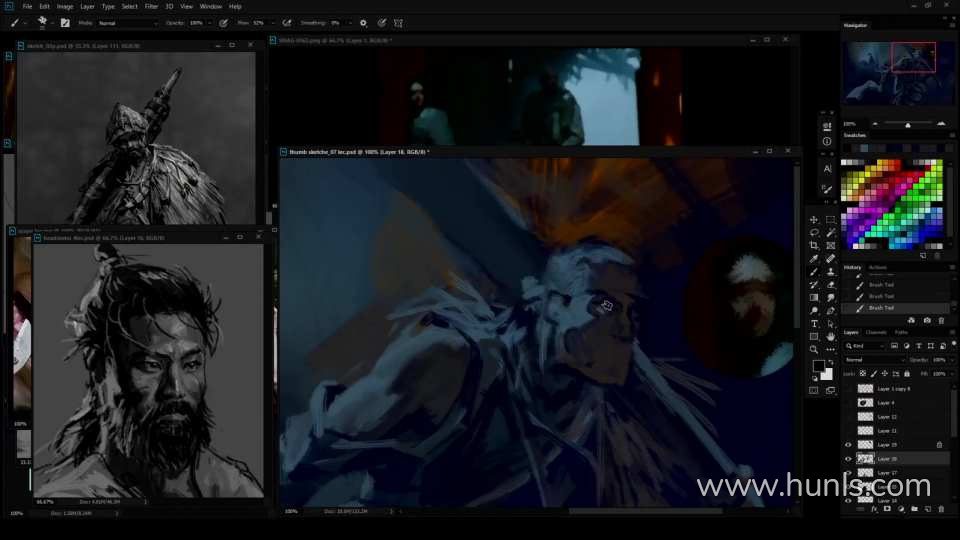This screenshot has width=960, height=540.
Task: Select the Rectangular Marquee tool
Action: click(831, 219)
